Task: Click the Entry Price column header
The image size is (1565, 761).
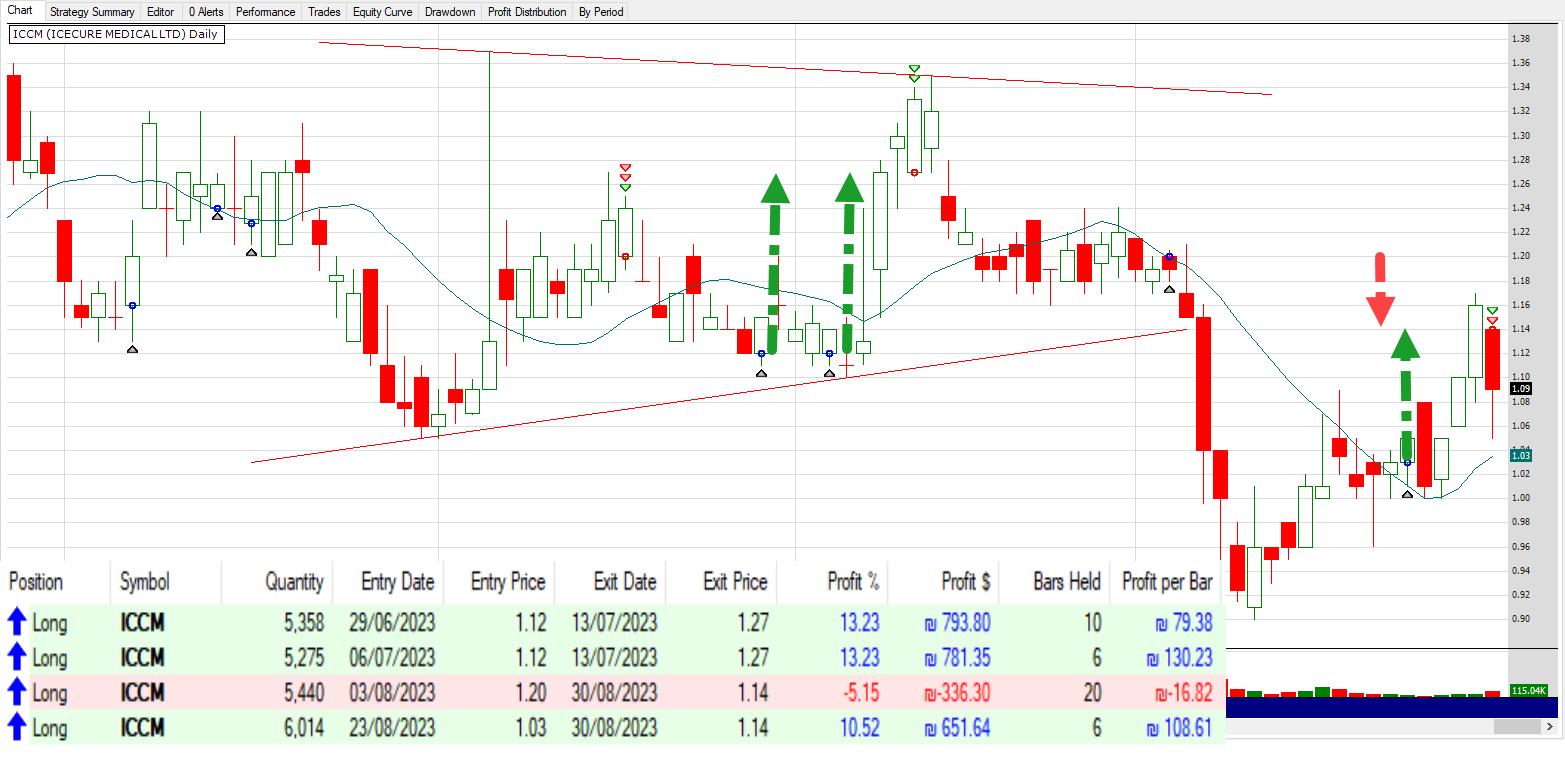Action: point(508,582)
